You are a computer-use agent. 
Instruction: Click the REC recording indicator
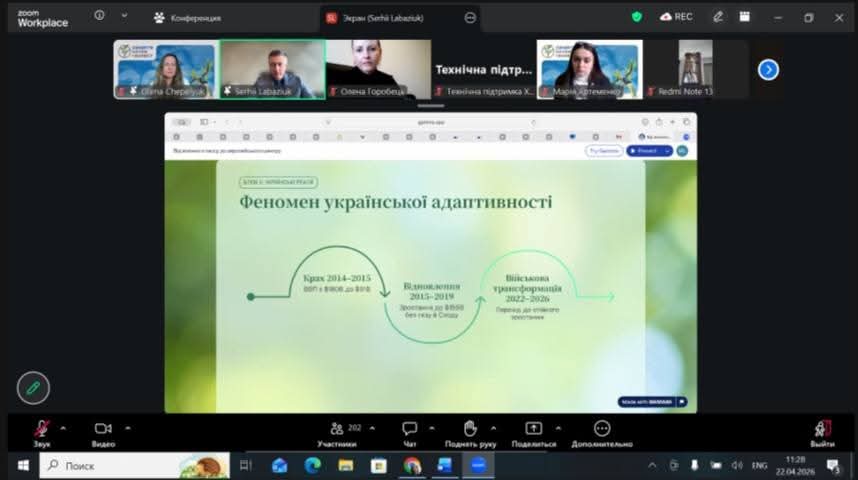tap(676, 16)
